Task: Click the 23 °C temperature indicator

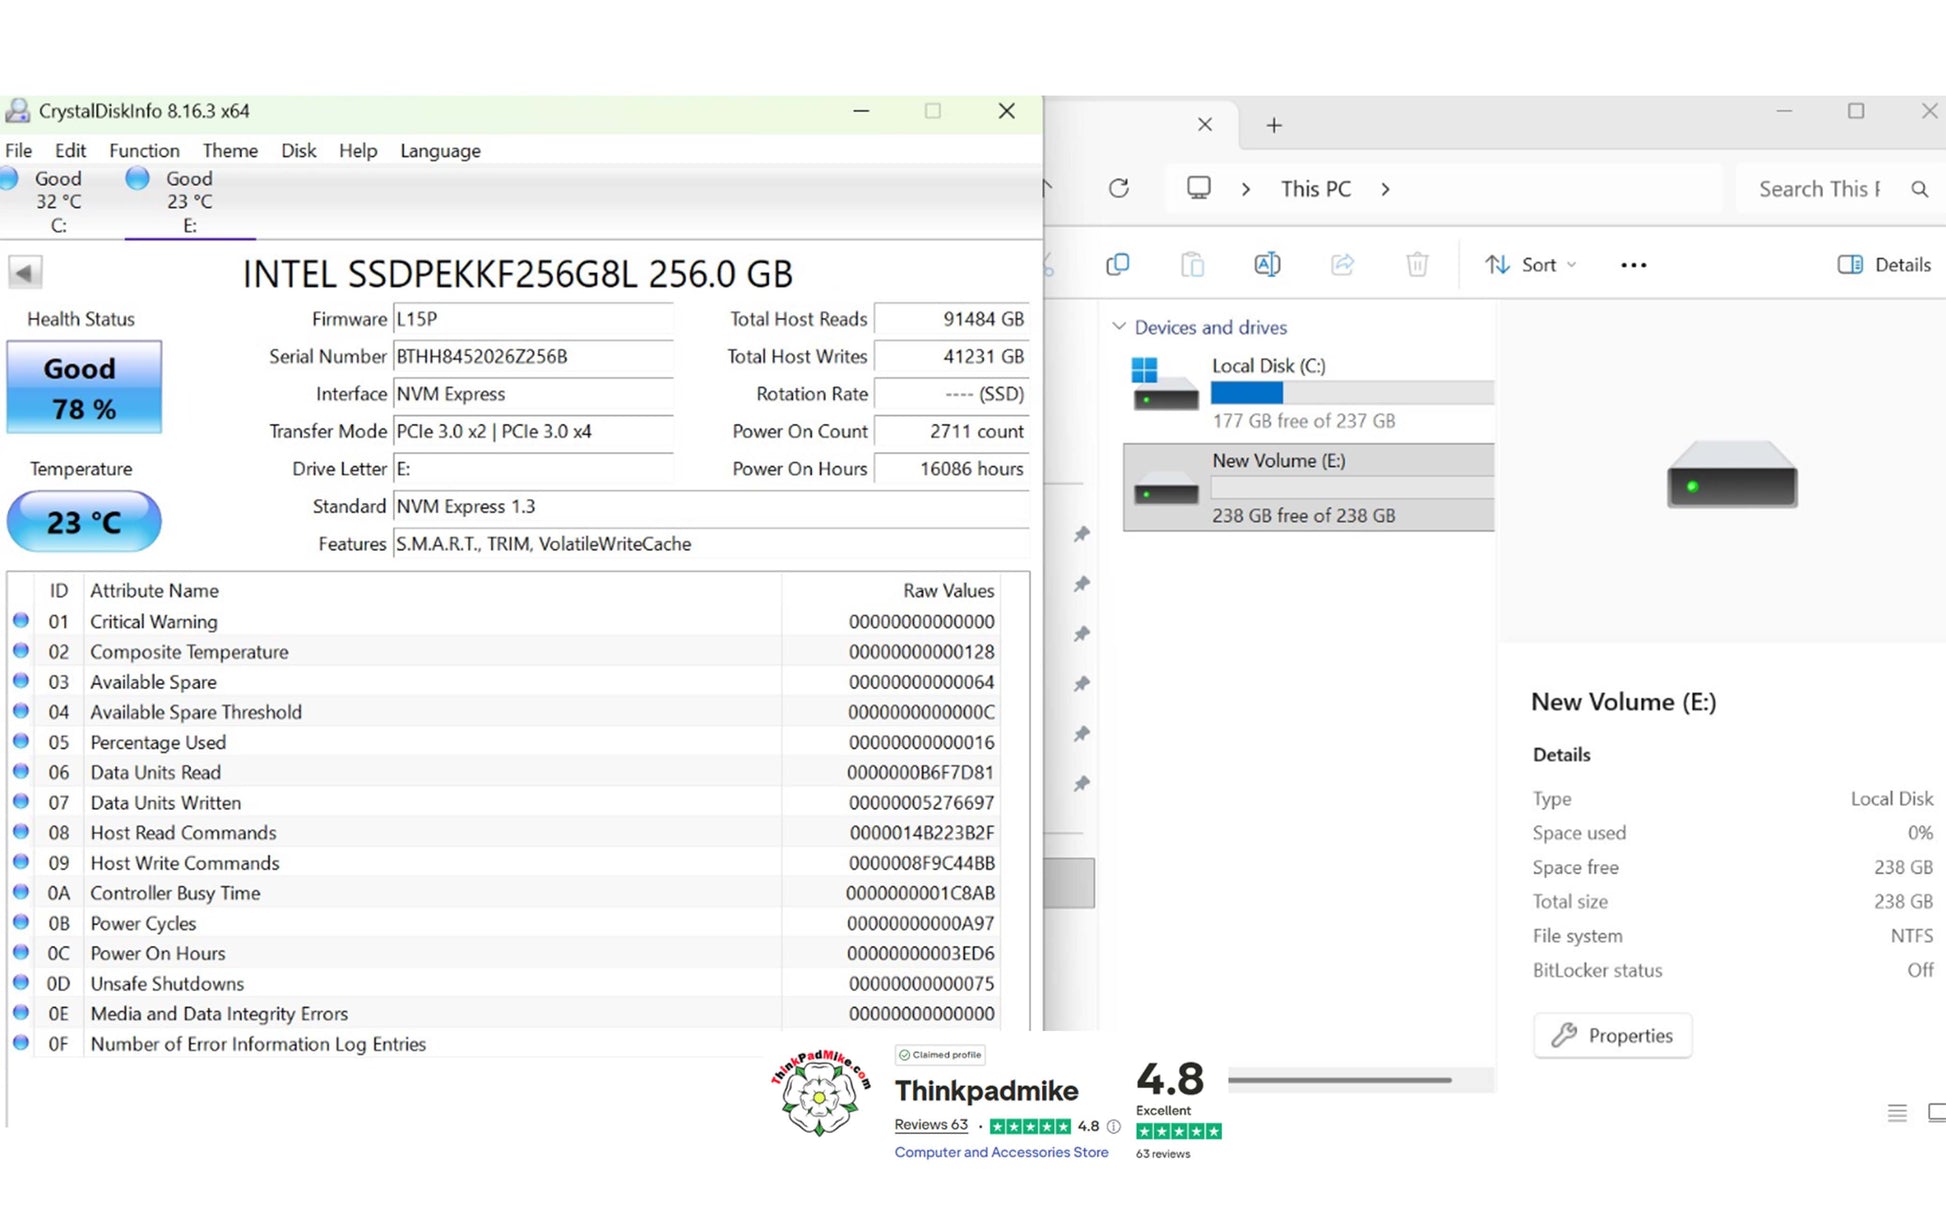Action: pos(84,521)
